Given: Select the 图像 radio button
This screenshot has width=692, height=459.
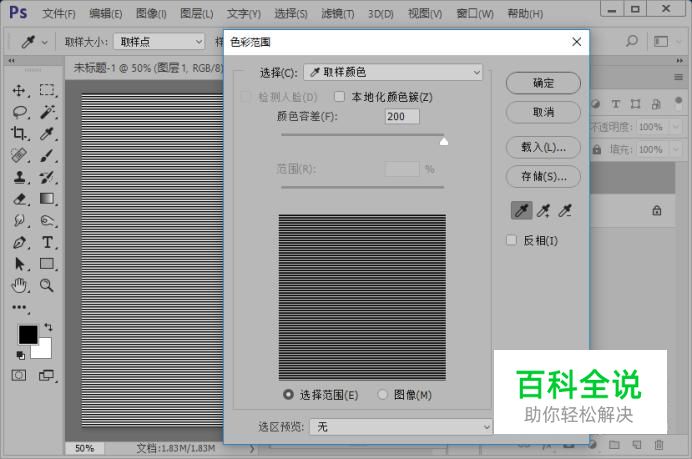Looking at the screenshot, I should [382, 394].
